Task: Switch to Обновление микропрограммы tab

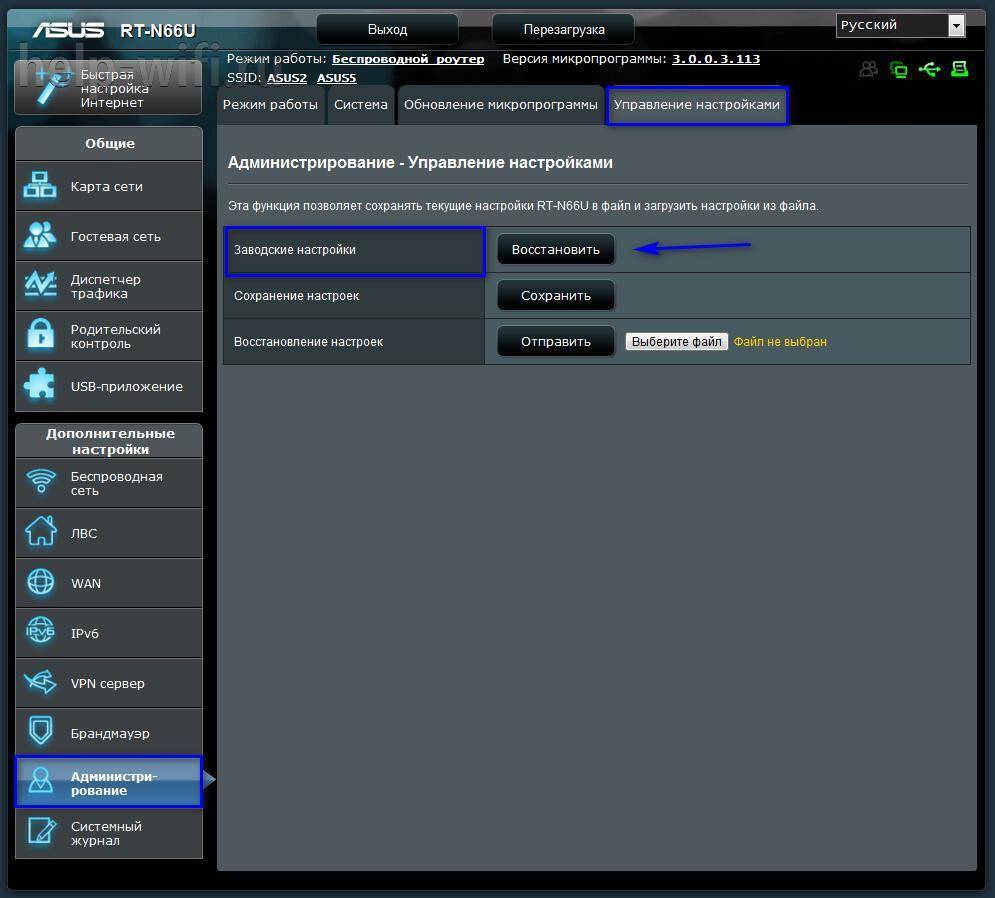Action: click(501, 105)
